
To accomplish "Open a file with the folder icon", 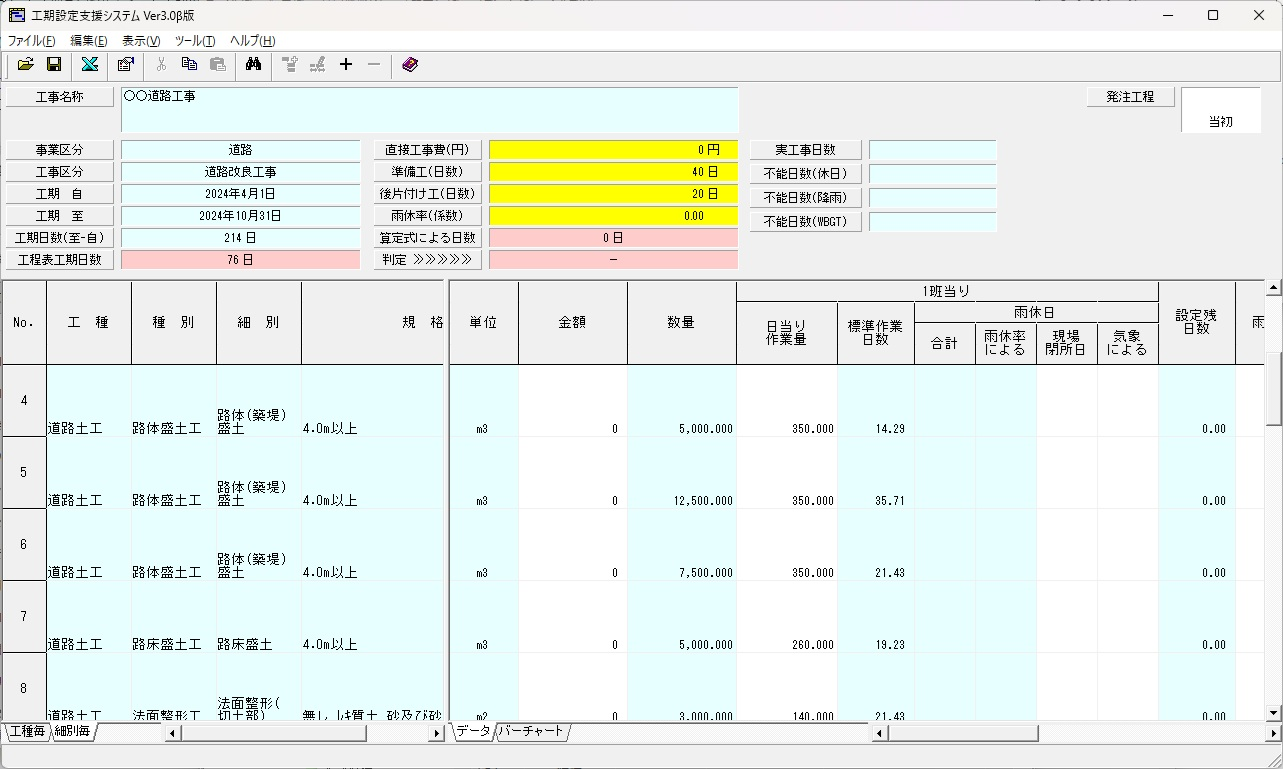I will 26,65.
